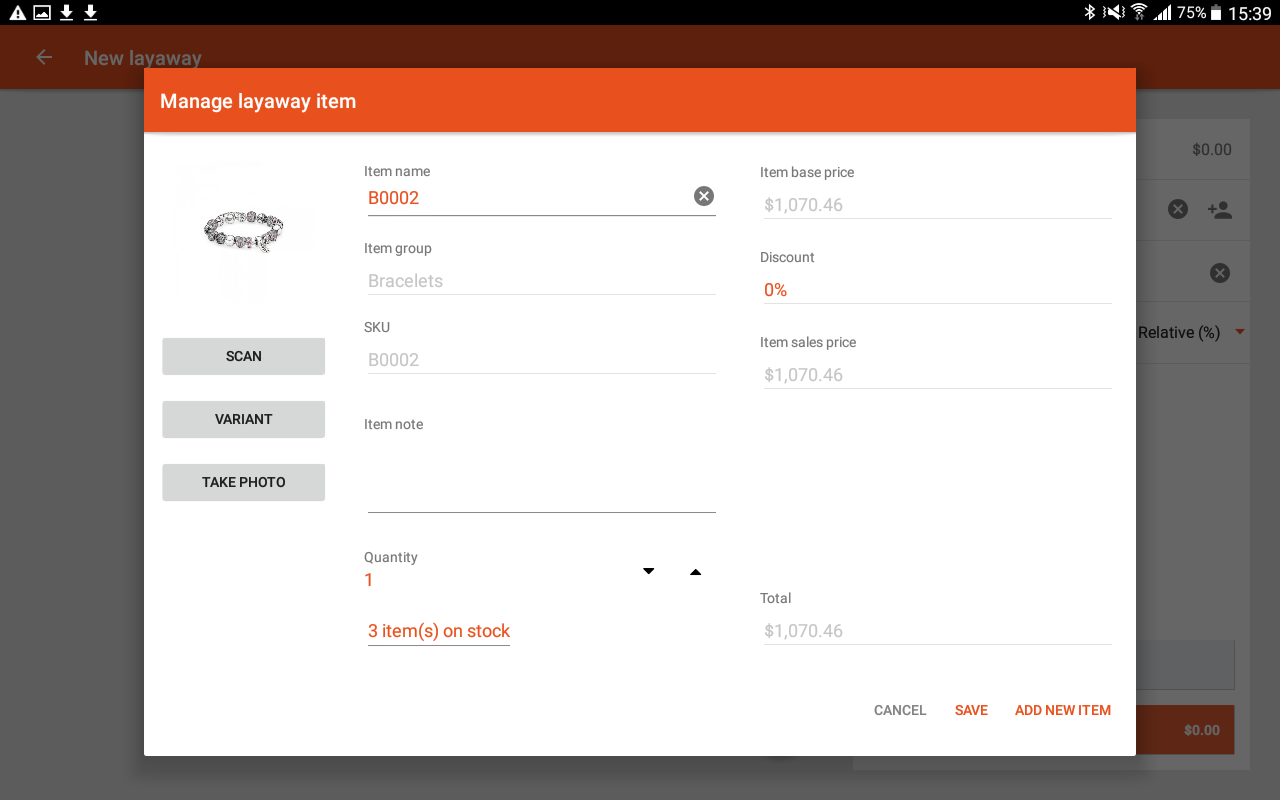This screenshot has height=800, width=1280.
Task: Click the add customer icon
Action: tap(1219, 210)
